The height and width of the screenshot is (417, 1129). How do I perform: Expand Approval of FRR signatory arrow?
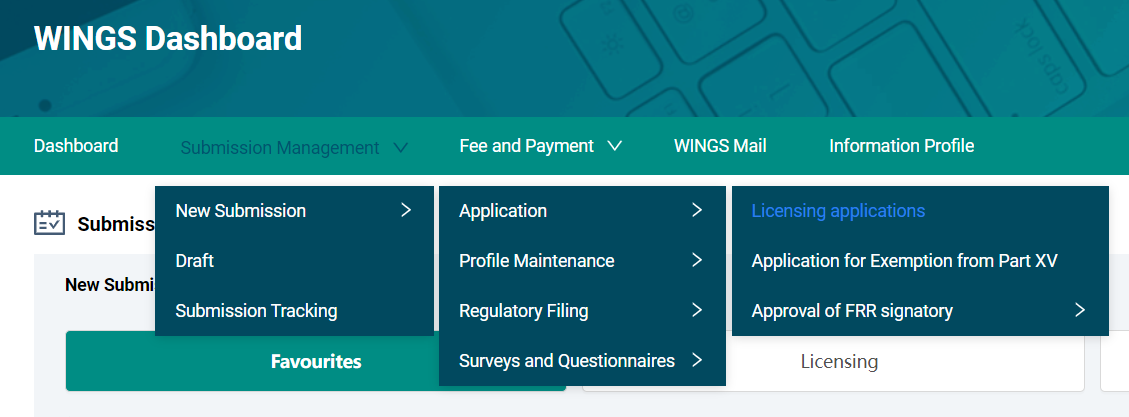pyautogui.click(x=1080, y=310)
